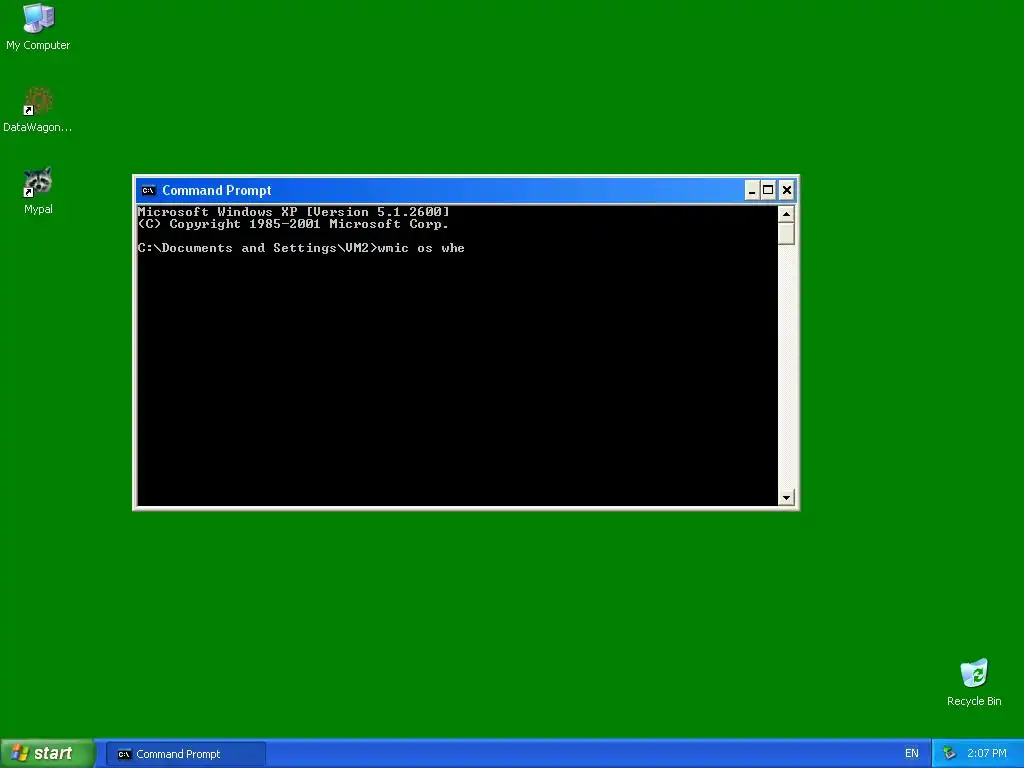Open the Start menu
The width and height of the screenshot is (1024, 768).
(x=47, y=754)
